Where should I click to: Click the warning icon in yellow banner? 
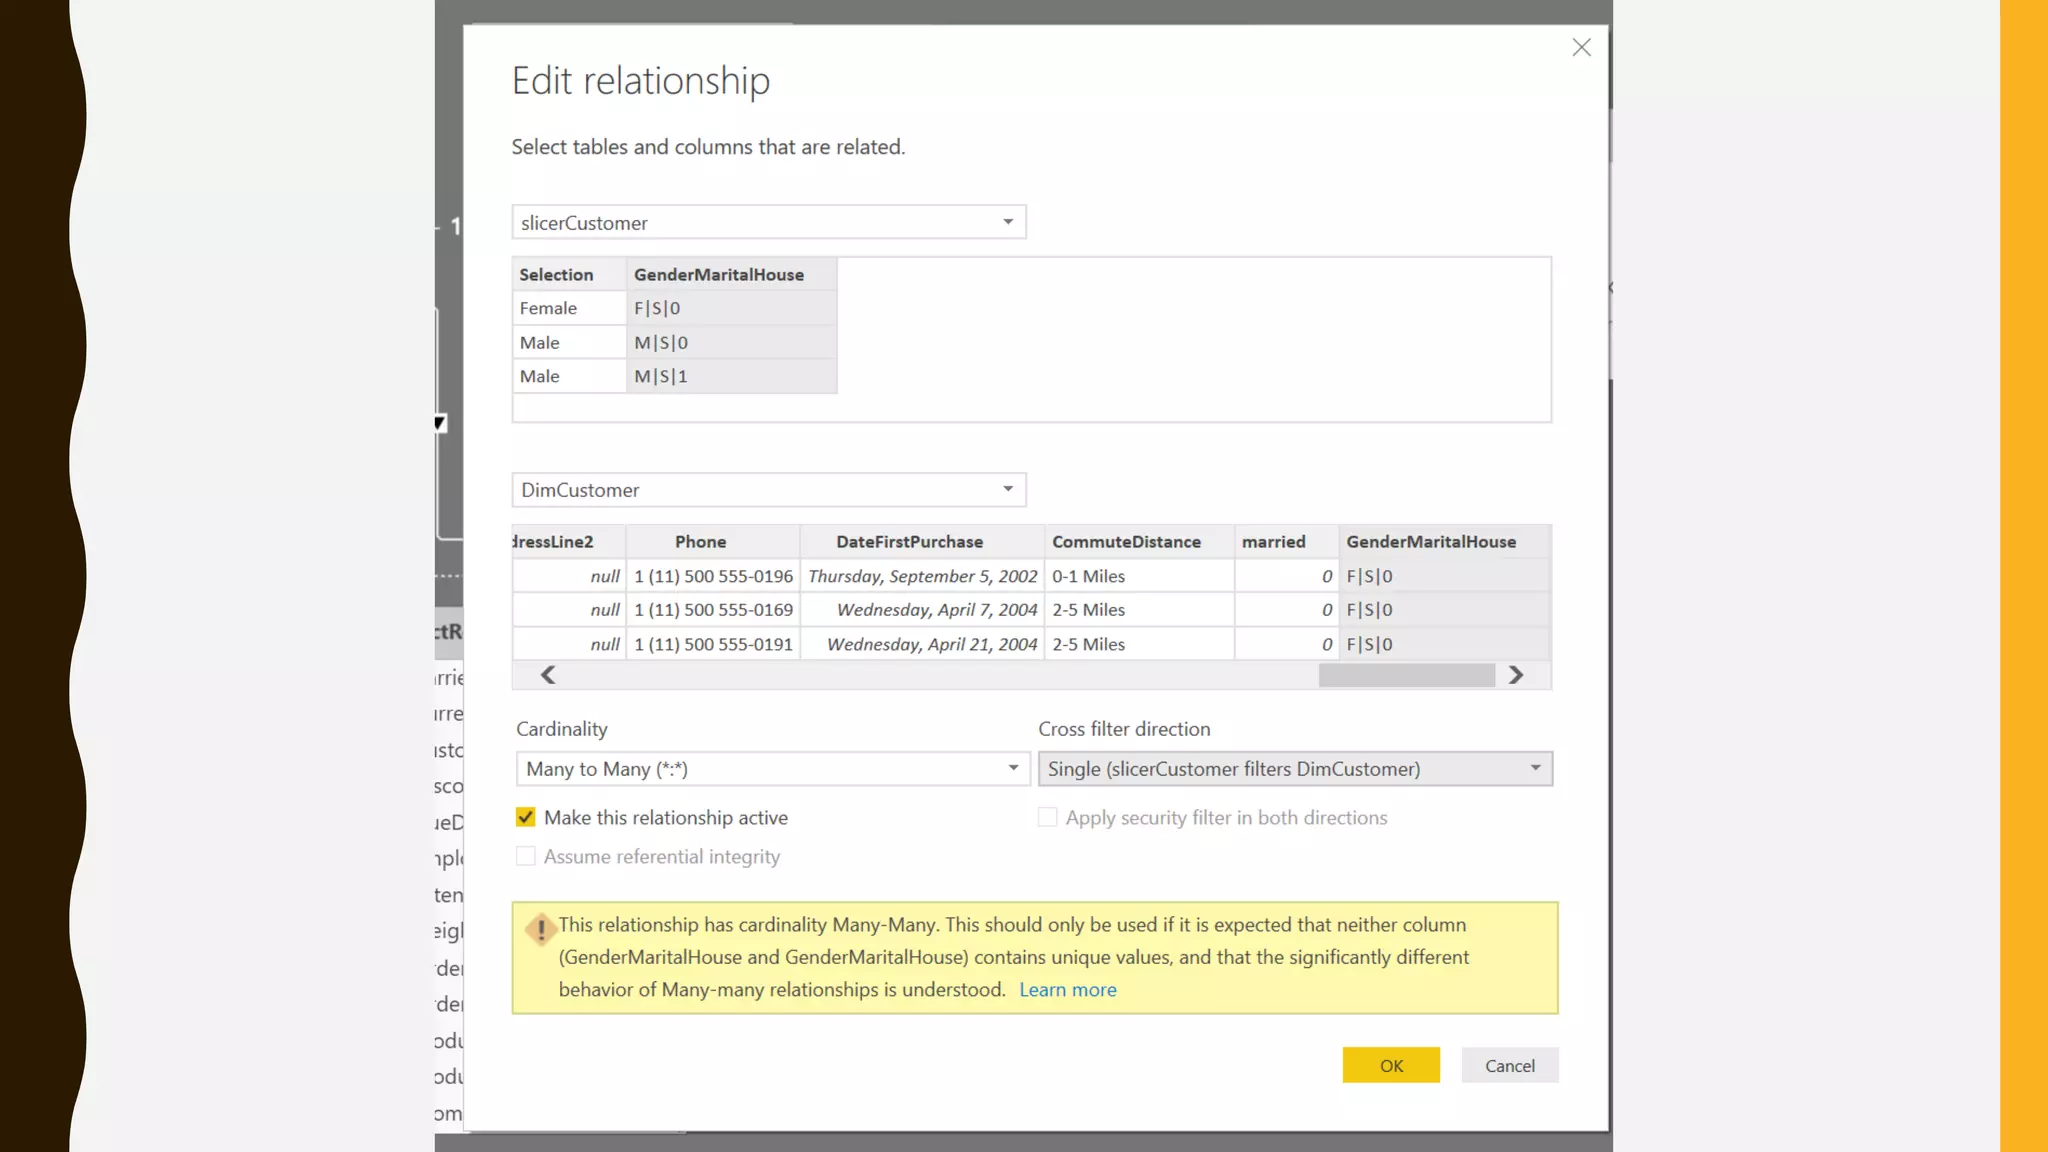click(541, 929)
